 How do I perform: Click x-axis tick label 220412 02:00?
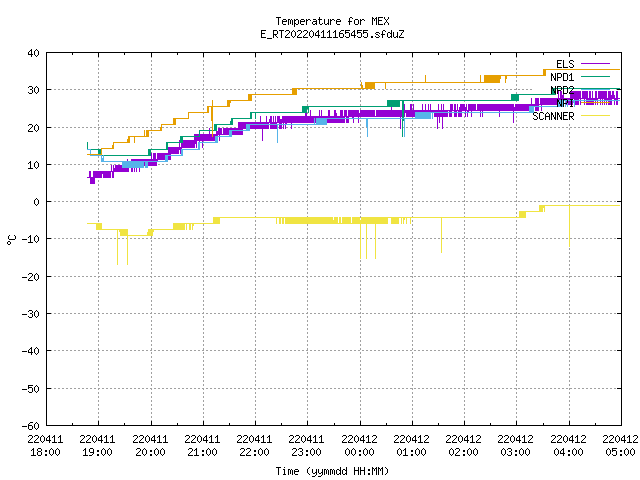click(x=463, y=446)
